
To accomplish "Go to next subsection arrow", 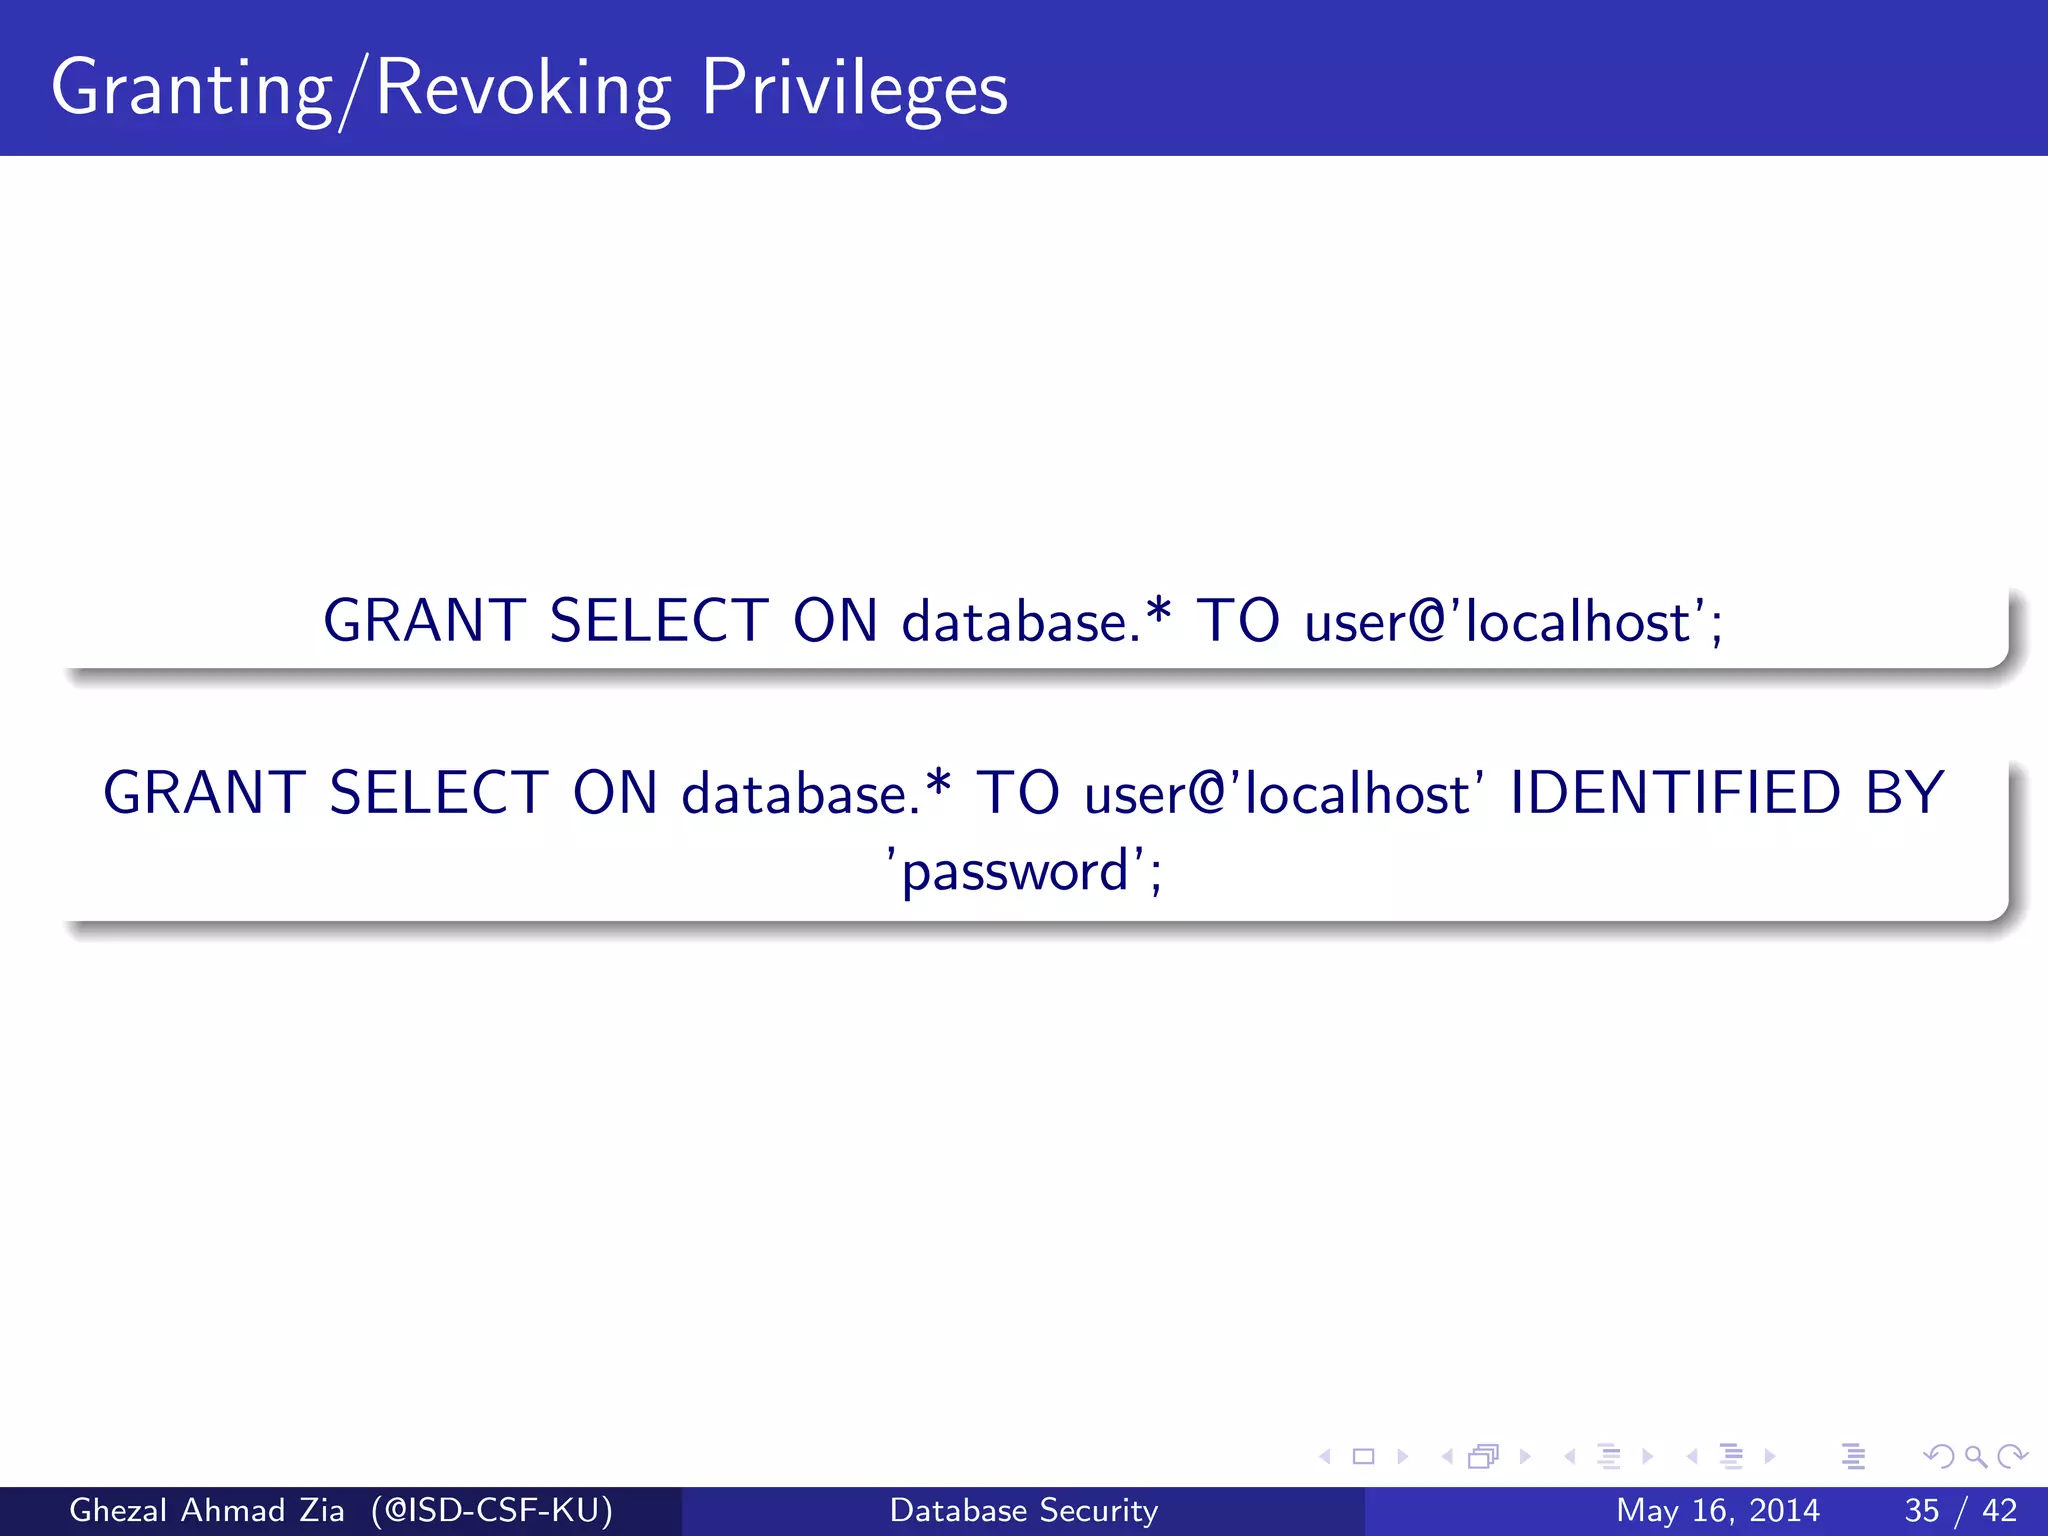I will click(x=1647, y=1457).
